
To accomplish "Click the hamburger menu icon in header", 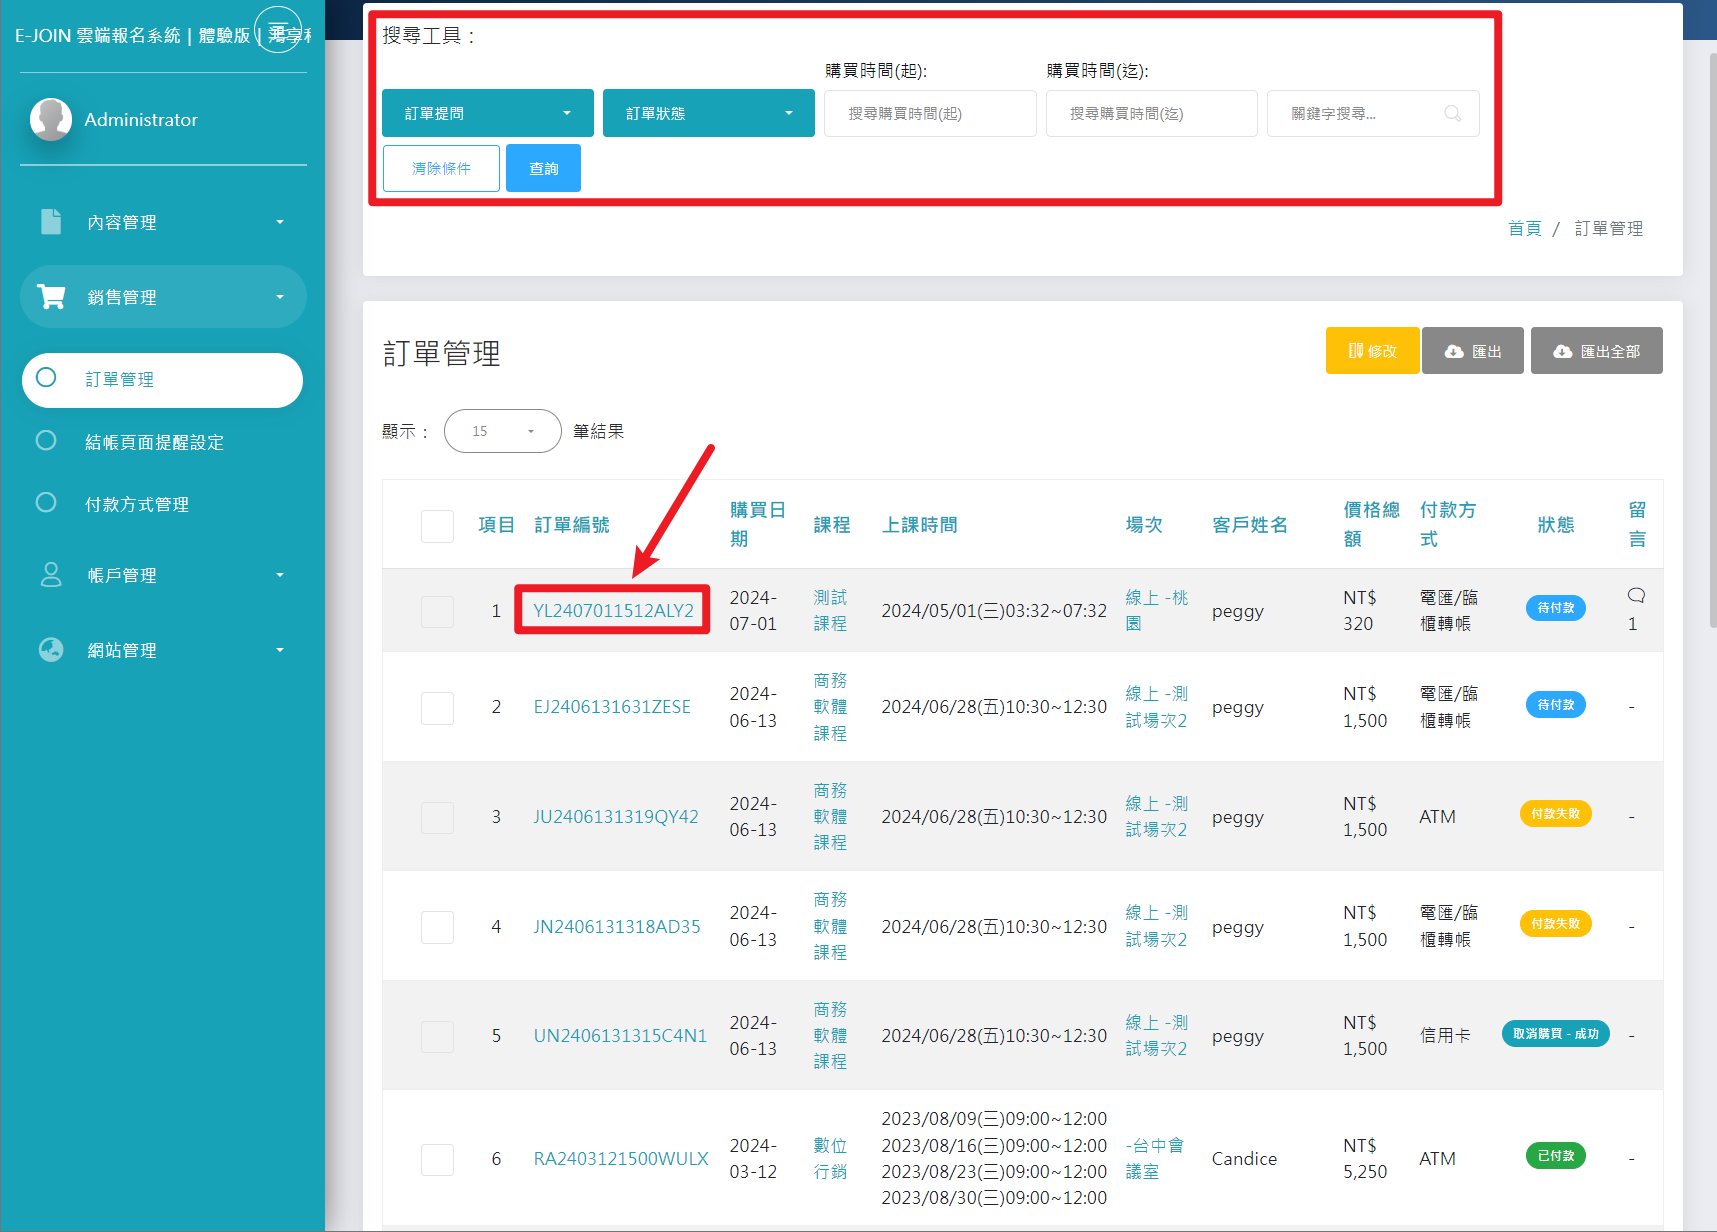I will click(x=278, y=30).
